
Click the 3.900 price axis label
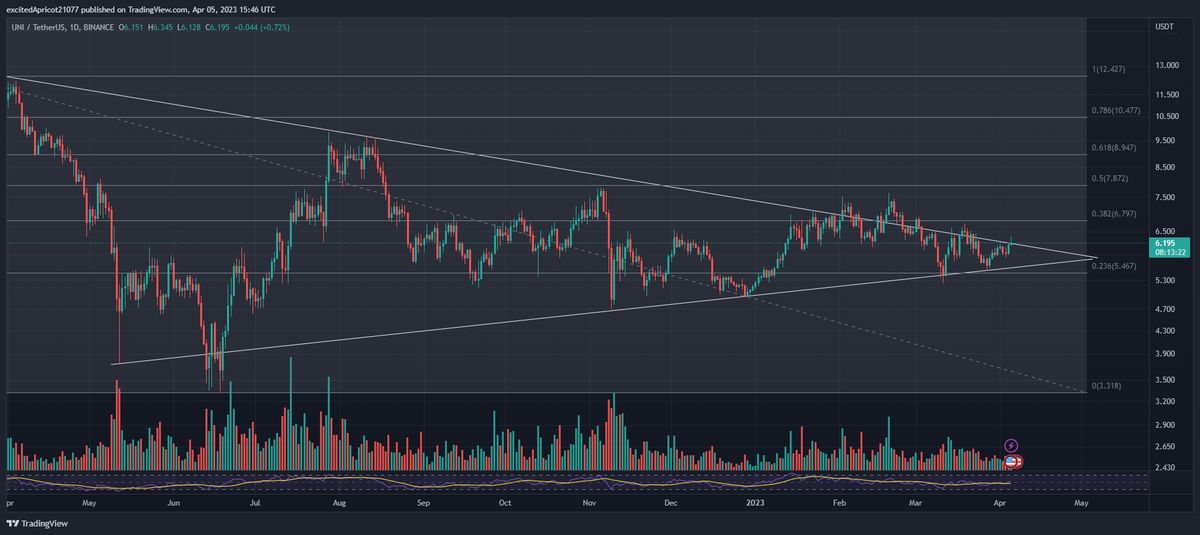1164,354
